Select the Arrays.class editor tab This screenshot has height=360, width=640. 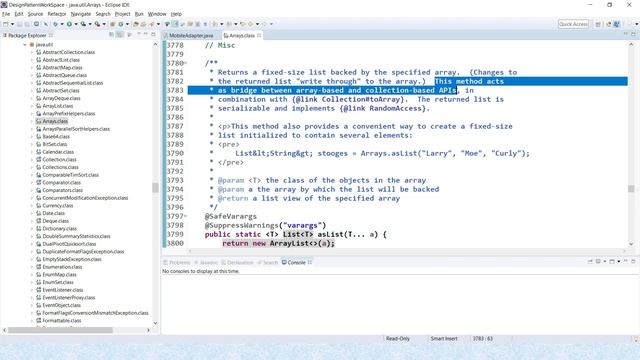click(x=241, y=36)
